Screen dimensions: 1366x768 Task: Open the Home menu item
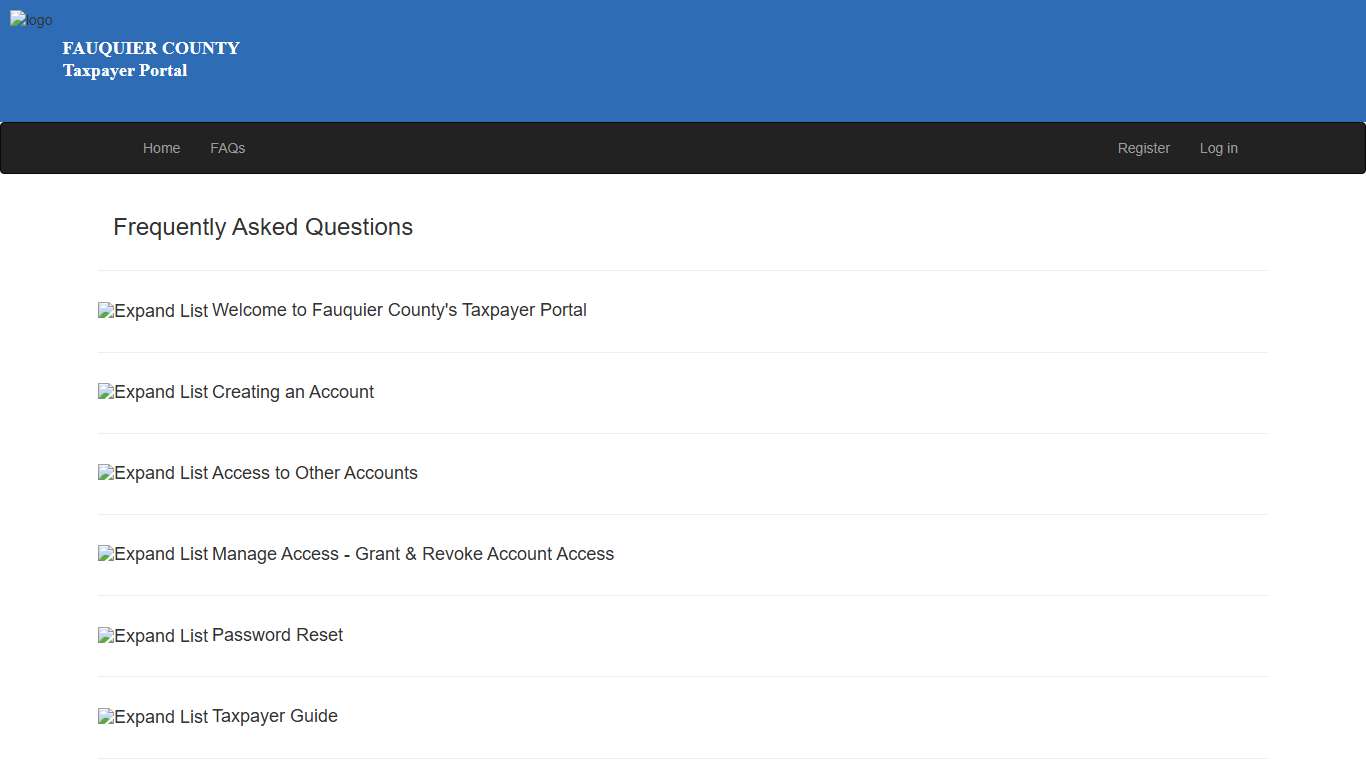coord(161,148)
